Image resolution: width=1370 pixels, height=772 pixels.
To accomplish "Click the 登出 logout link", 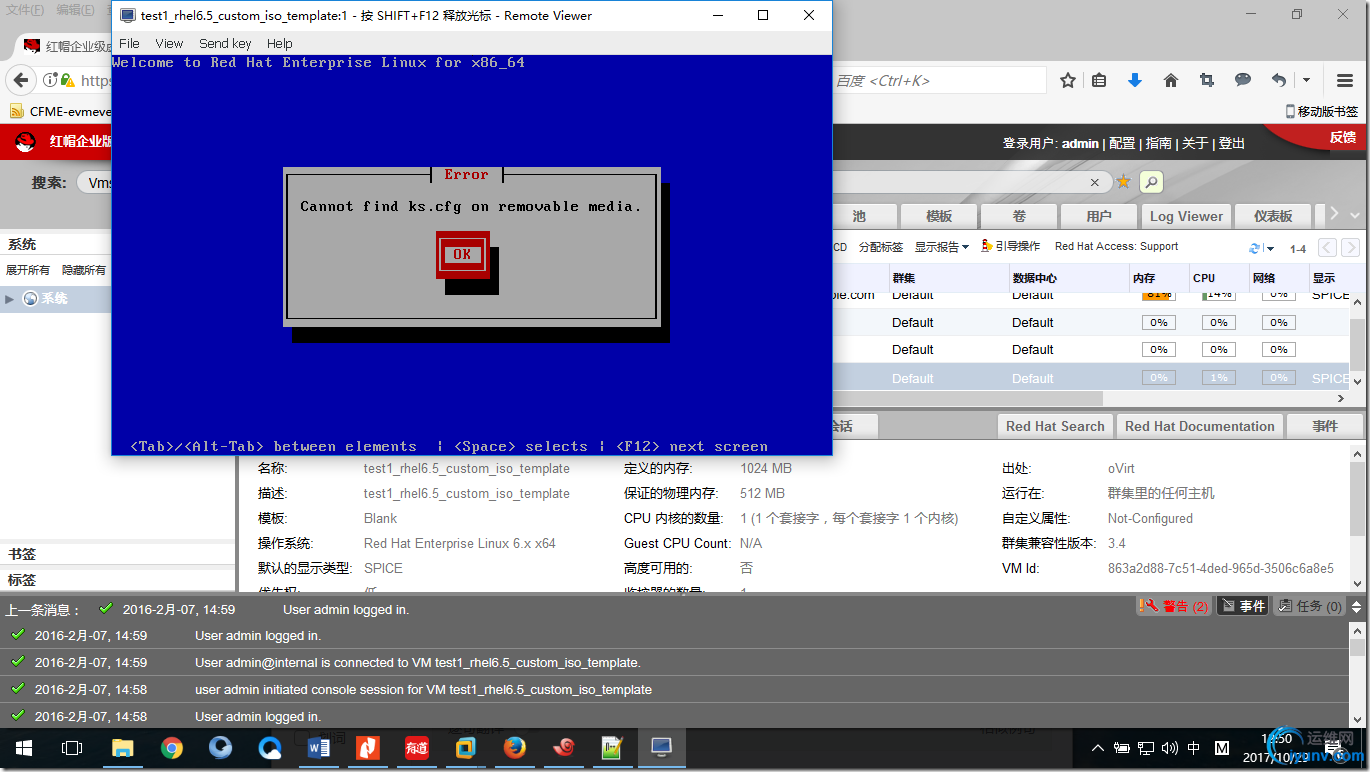I will coord(1232,143).
